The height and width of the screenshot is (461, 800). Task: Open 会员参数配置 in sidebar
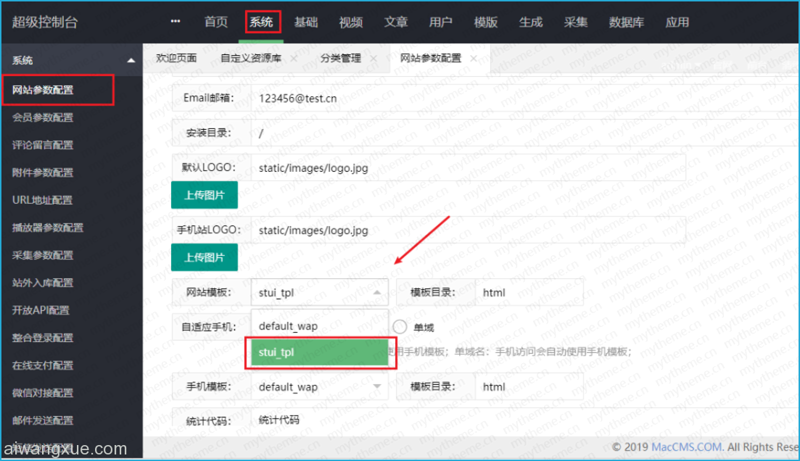(43, 118)
